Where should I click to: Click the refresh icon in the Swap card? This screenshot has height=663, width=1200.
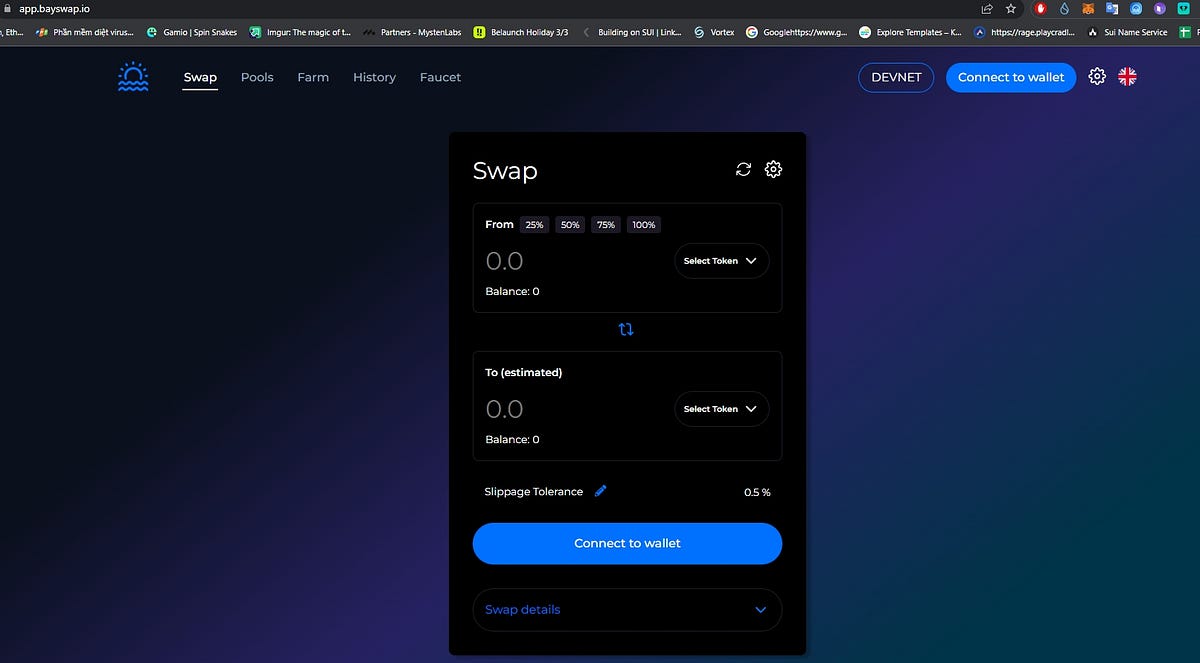[x=743, y=169]
